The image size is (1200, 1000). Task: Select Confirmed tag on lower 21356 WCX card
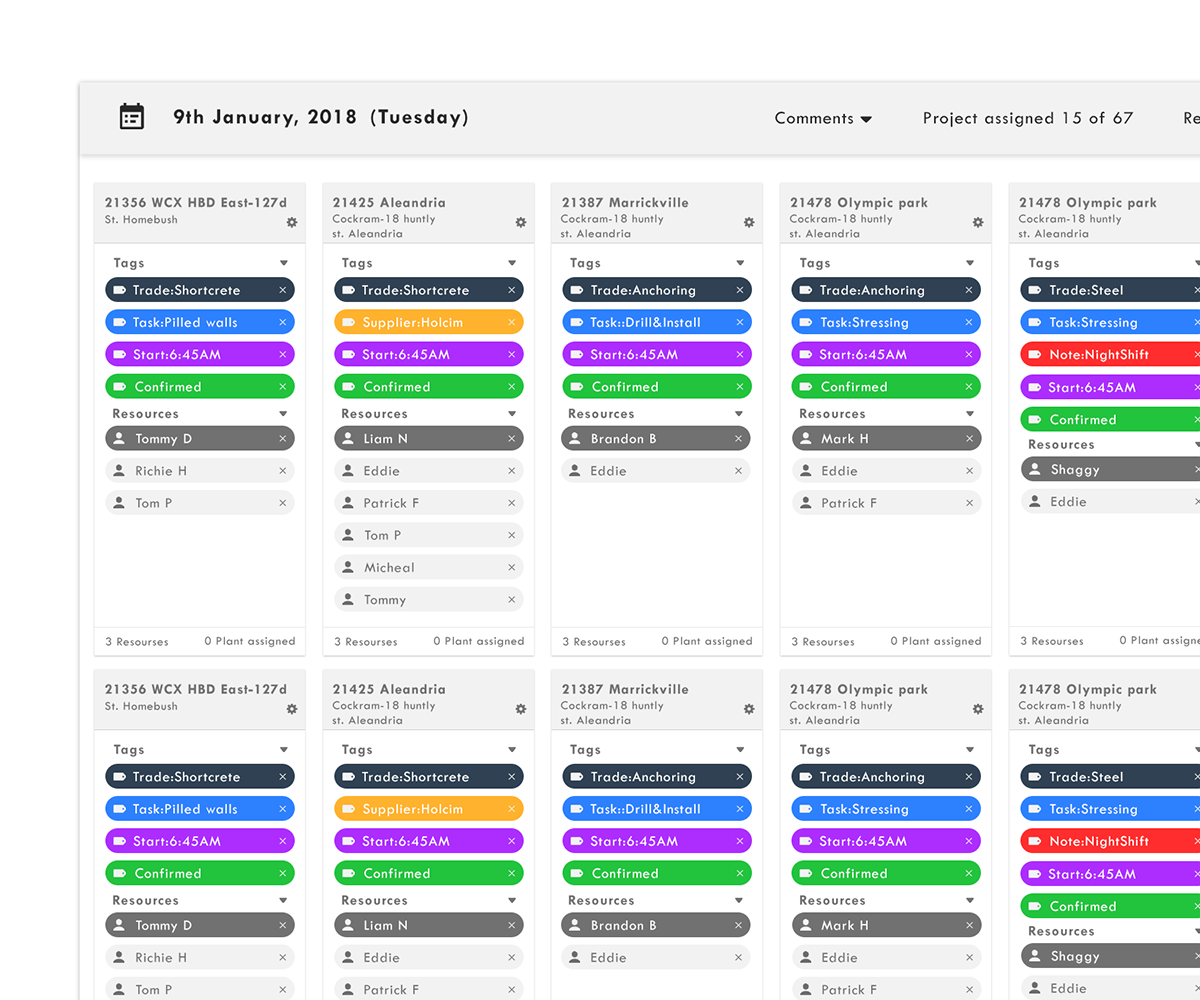(x=200, y=873)
